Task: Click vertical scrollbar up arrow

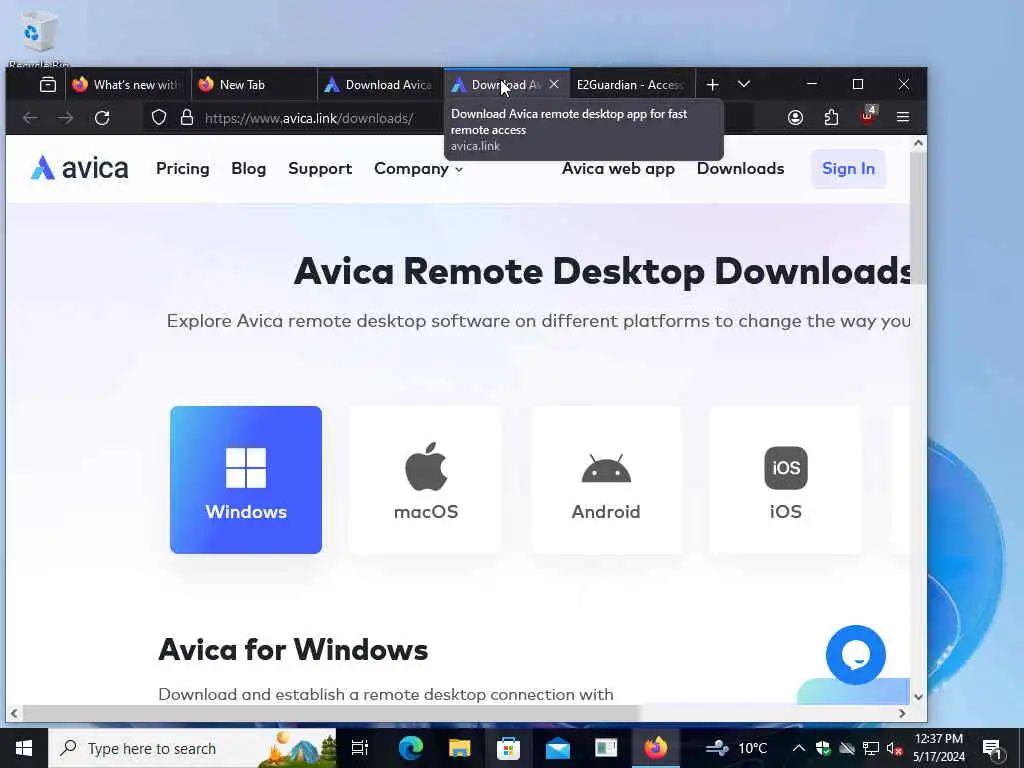Action: click(x=918, y=143)
